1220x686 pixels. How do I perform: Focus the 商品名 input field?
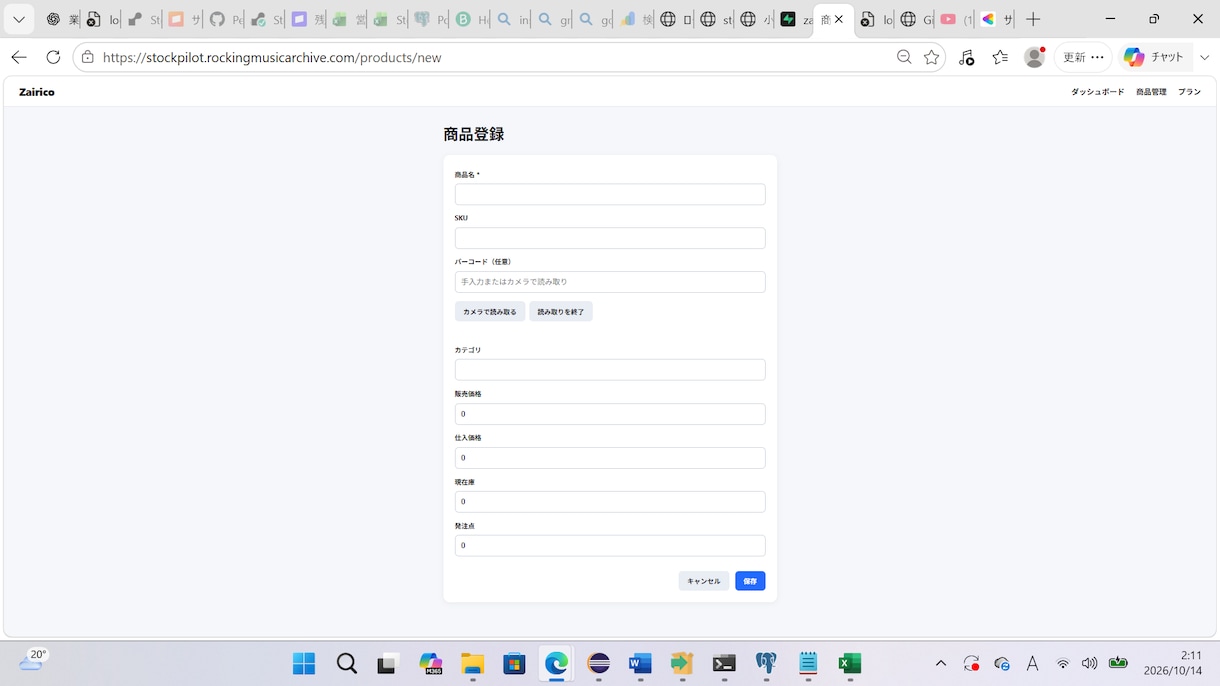(x=610, y=194)
